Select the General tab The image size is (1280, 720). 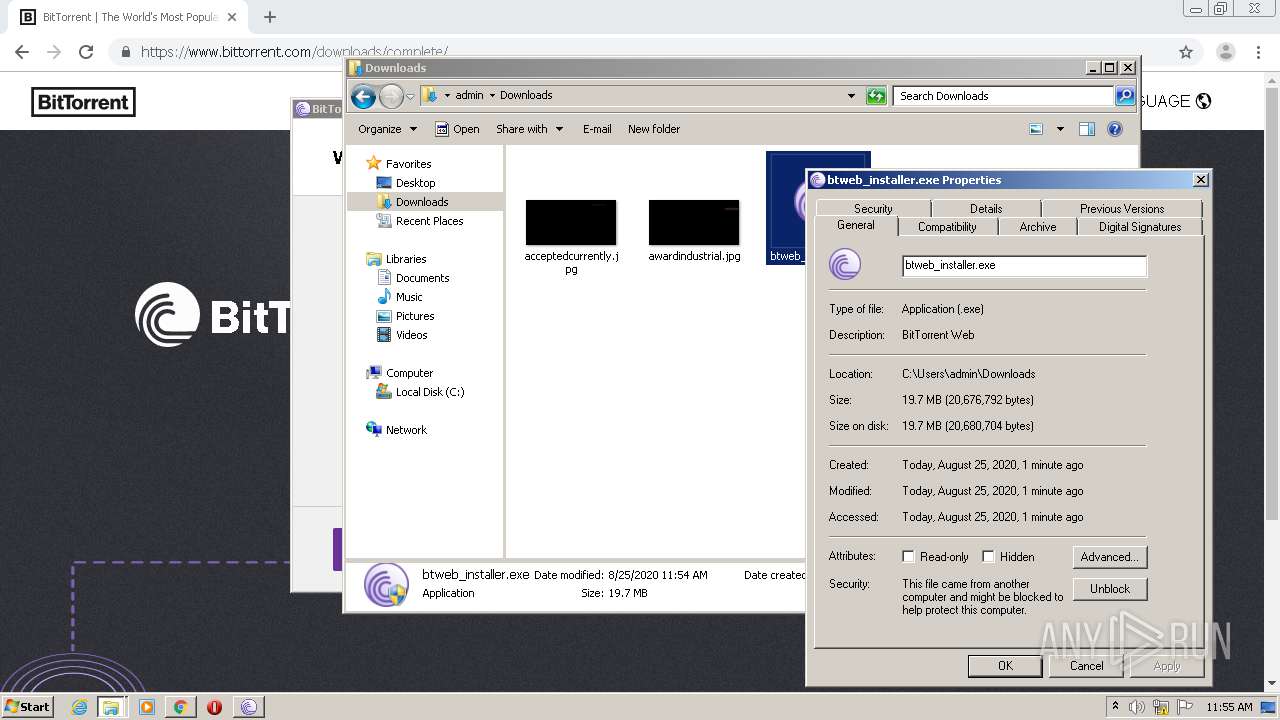point(855,225)
